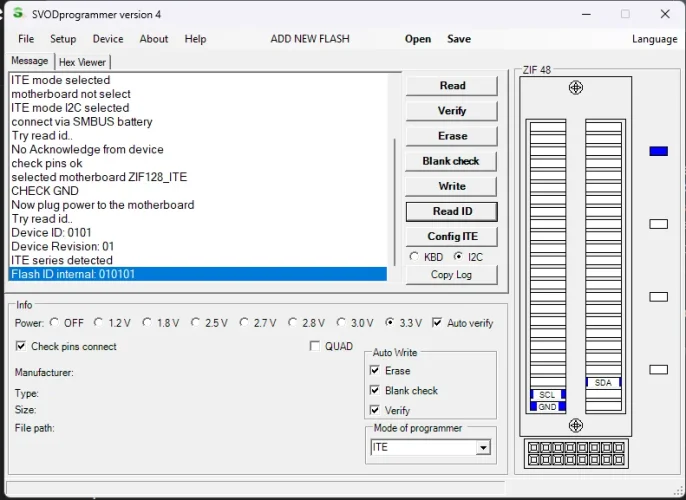Click the Copy Log button

(452, 275)
